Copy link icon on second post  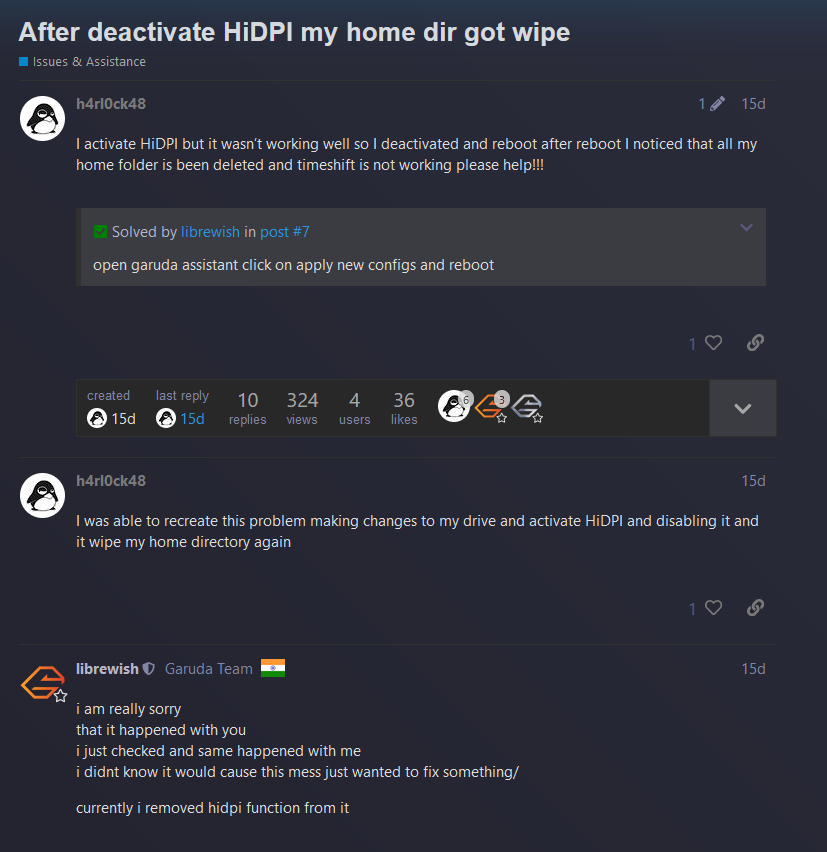[755, 607]
